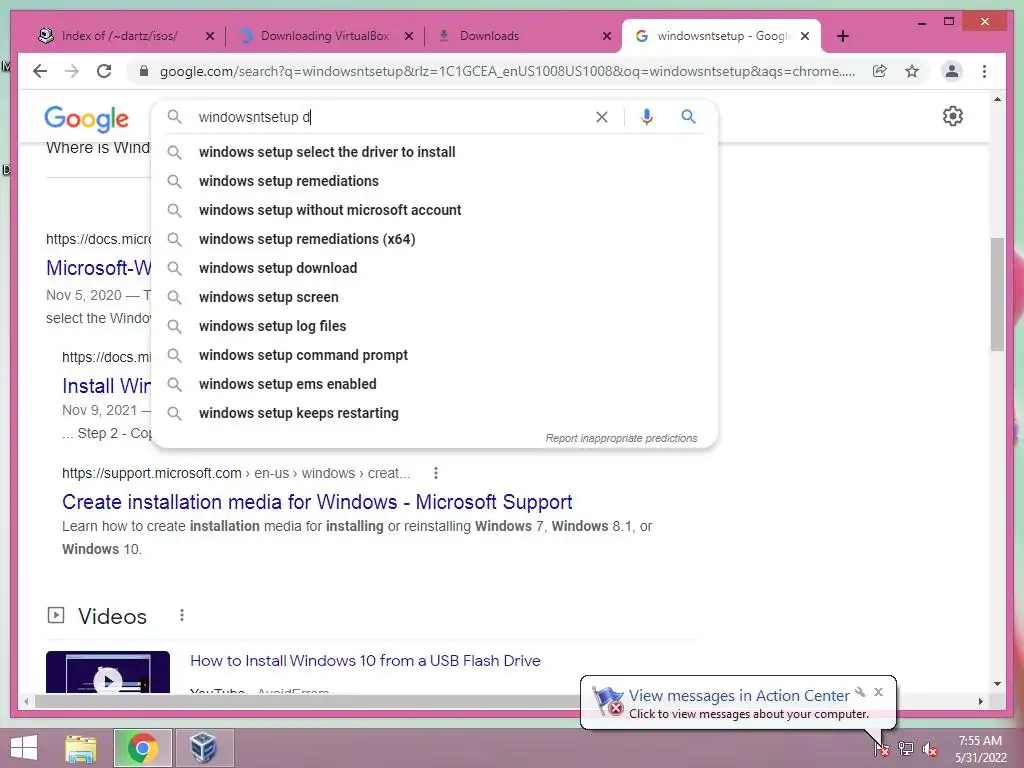
Task: Click the scroll down arrow of page
Action: 997,684
